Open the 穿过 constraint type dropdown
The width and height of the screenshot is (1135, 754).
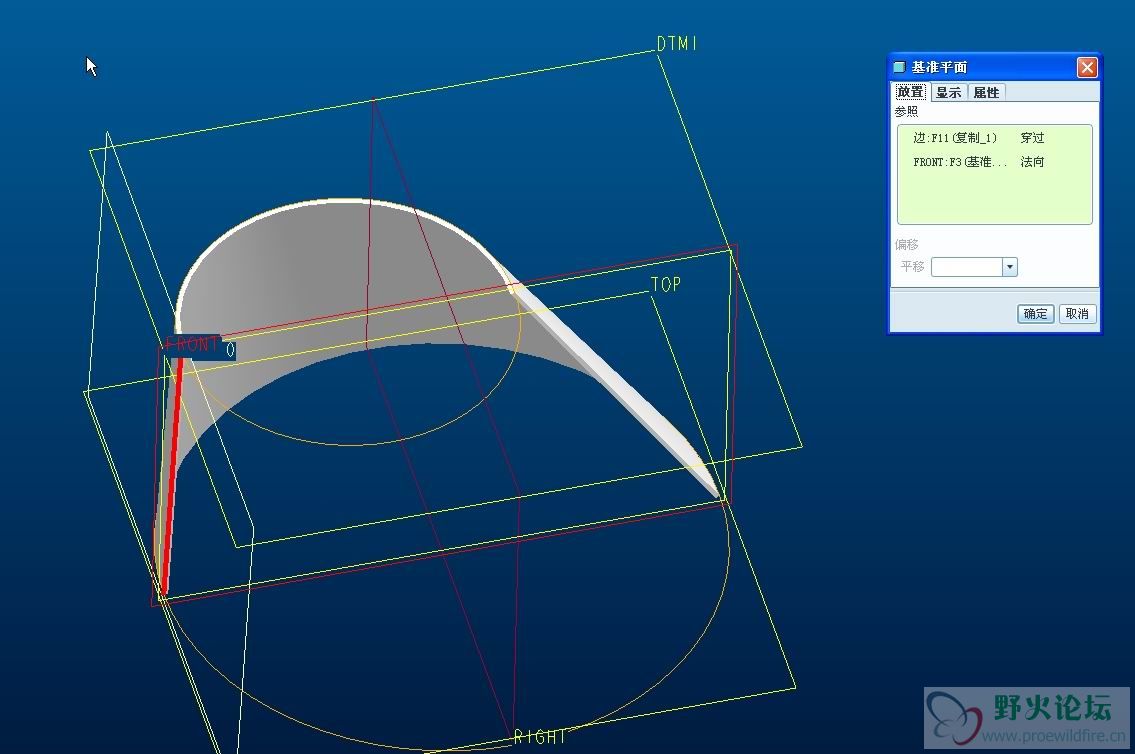(1032, 138)
